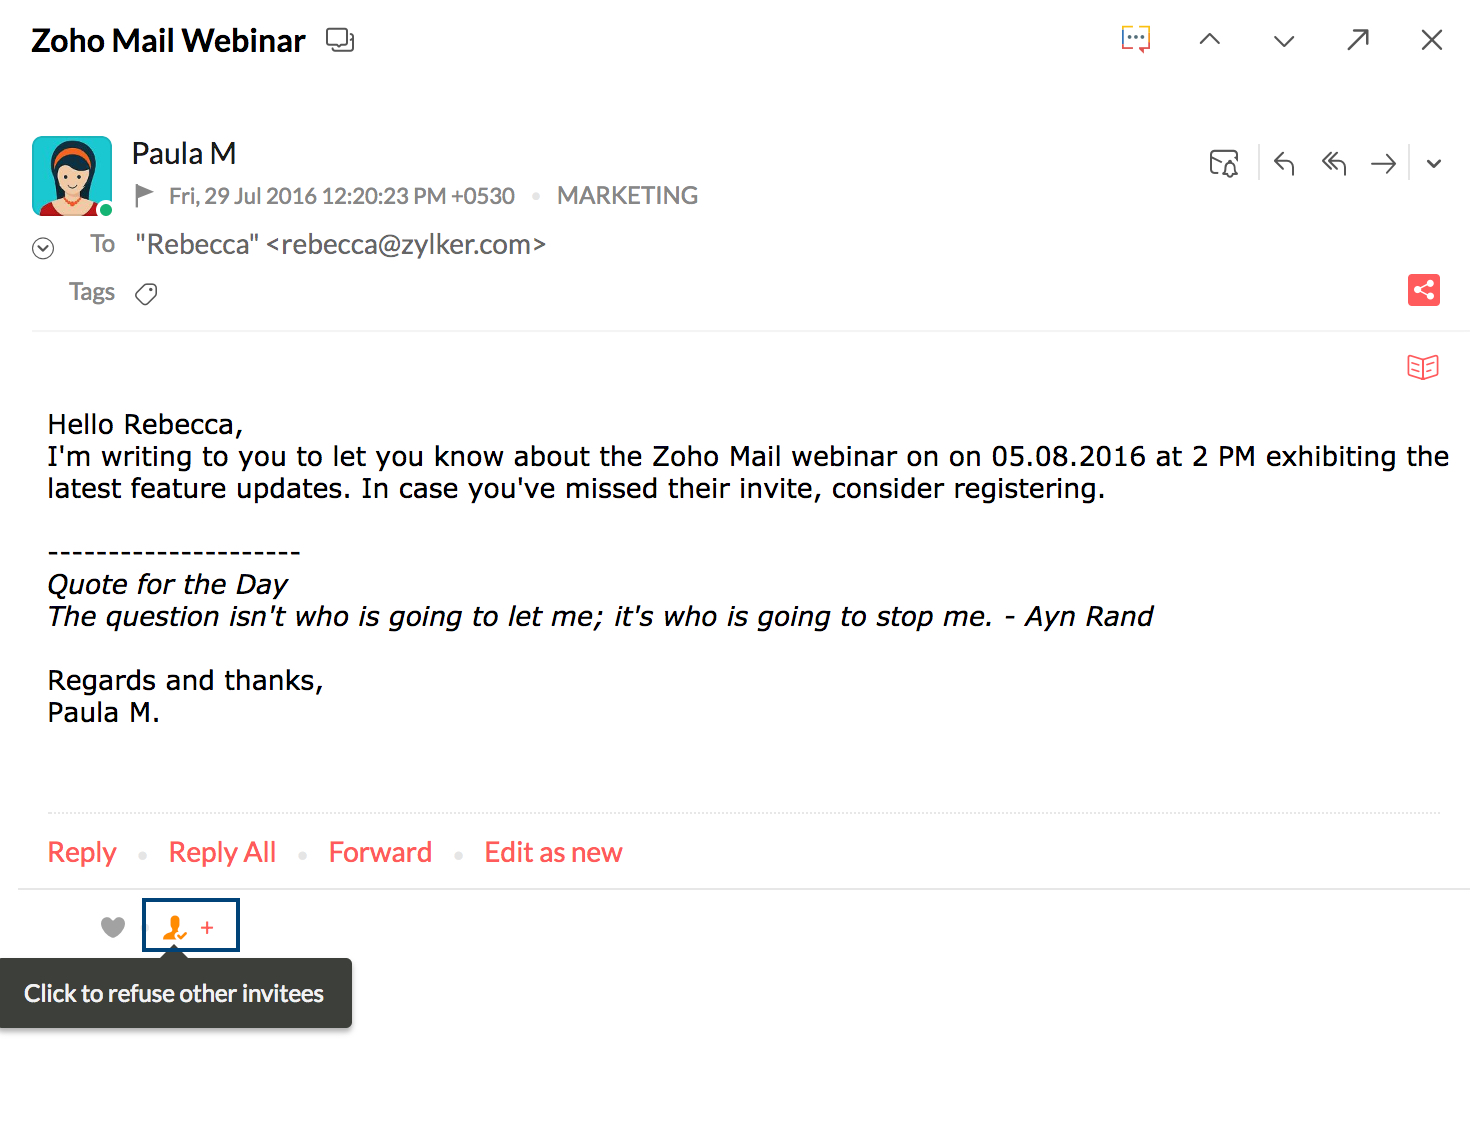Like this email with heart icon
Screen dimensions: 1482x1126
[x=113, y=927]
